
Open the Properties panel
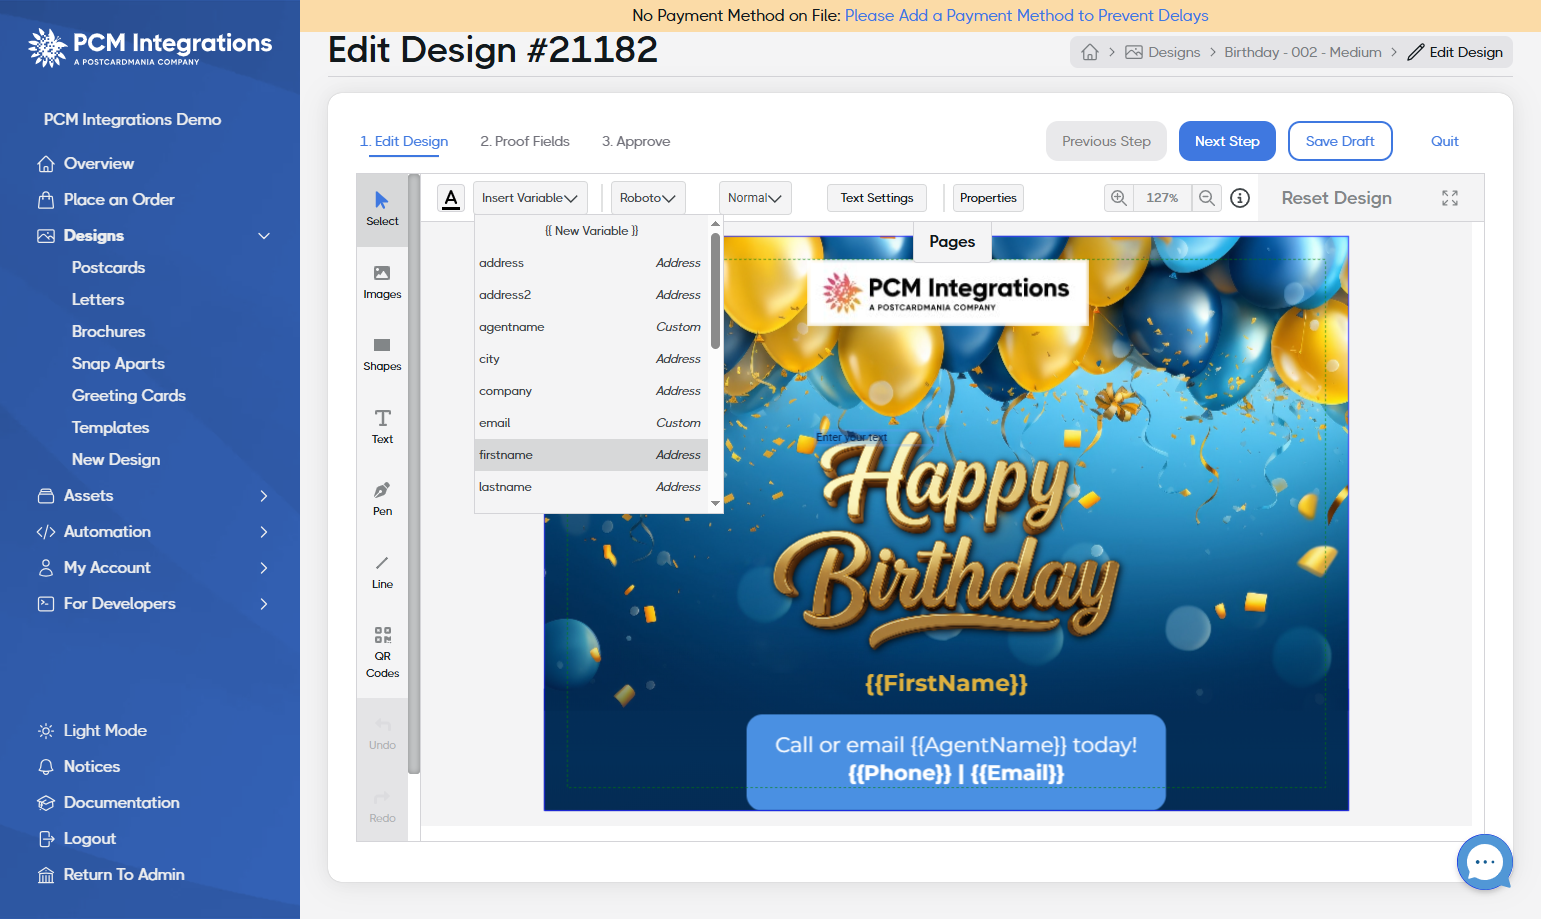click(988, 198)
